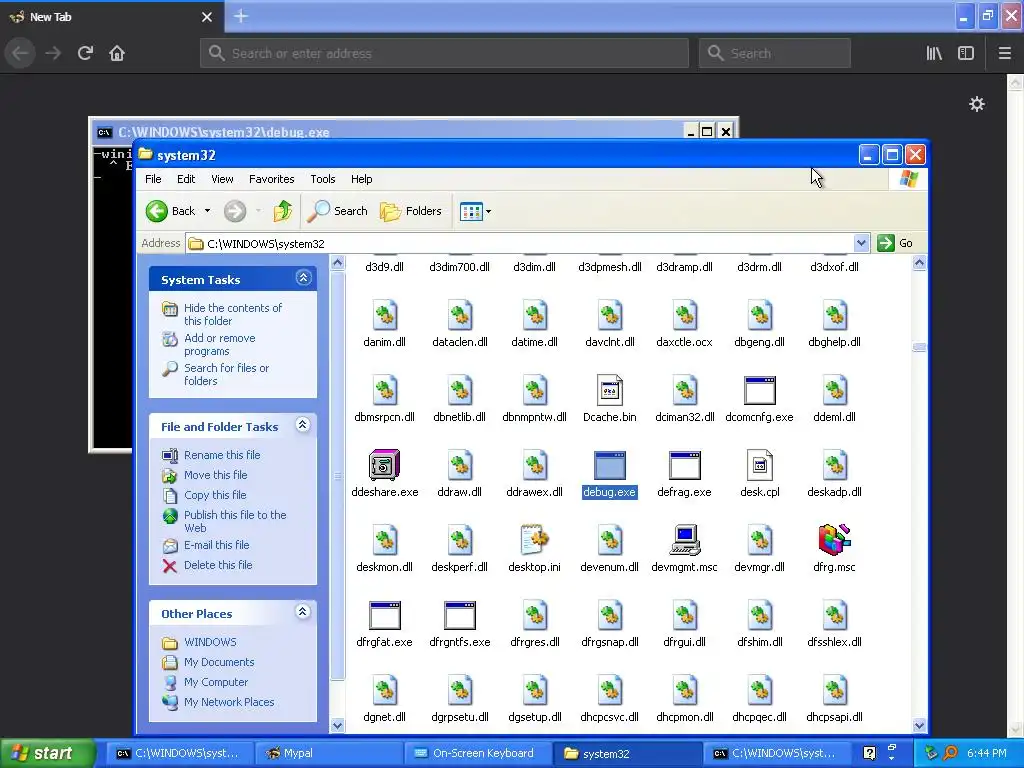Select the danim.dll file icon
Image resolution: width=1024 pixels, height=768 pixels.
point(384,315)
